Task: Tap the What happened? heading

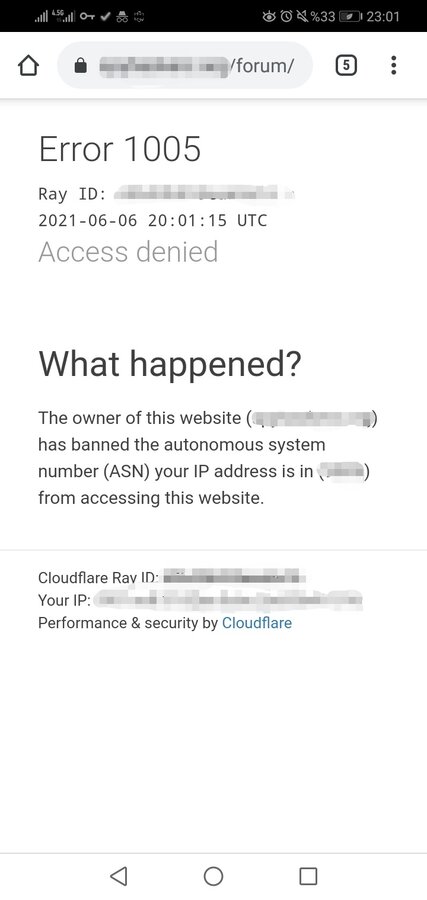Action: [170, 364]
